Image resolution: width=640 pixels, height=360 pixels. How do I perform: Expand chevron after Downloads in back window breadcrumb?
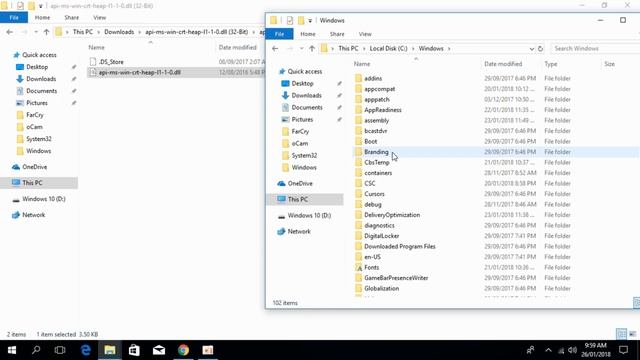[x=140, y=32]
